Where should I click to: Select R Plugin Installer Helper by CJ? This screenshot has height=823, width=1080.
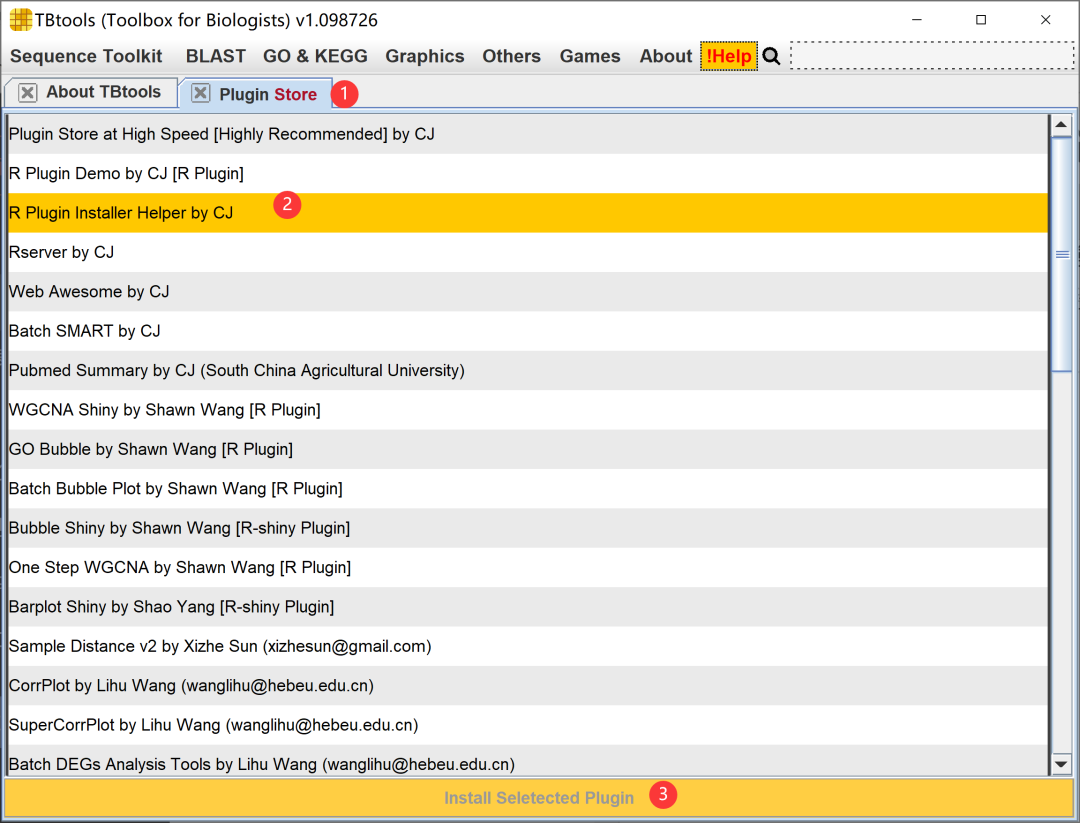coord(528,213)
